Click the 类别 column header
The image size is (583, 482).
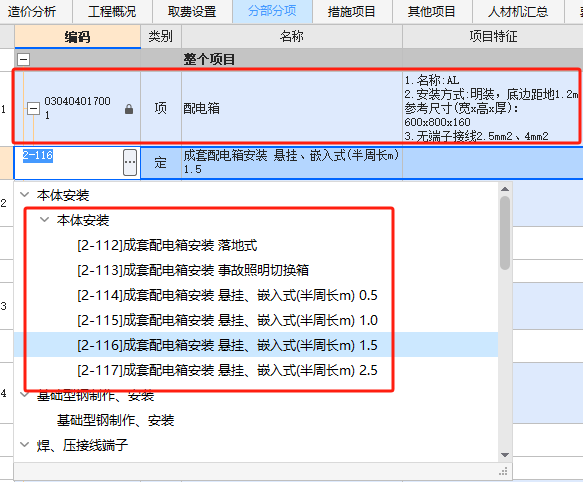point(161,36)
